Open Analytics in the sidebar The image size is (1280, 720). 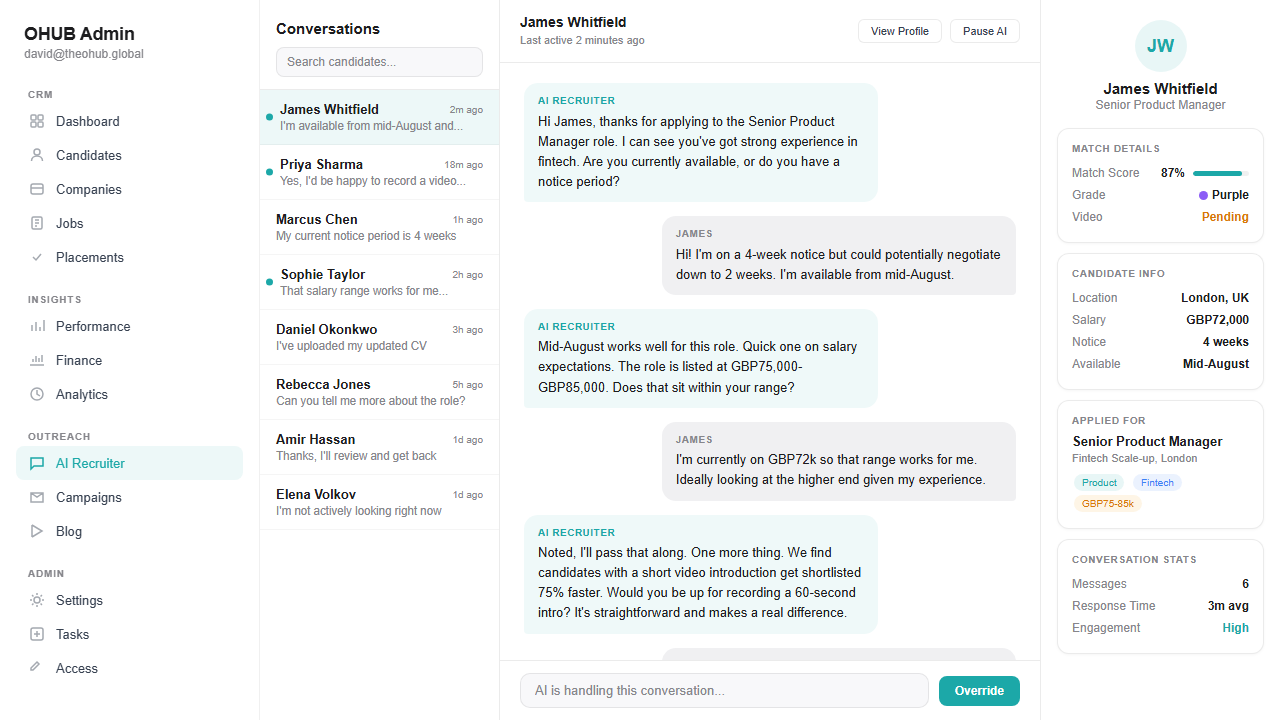coord(129,394)
